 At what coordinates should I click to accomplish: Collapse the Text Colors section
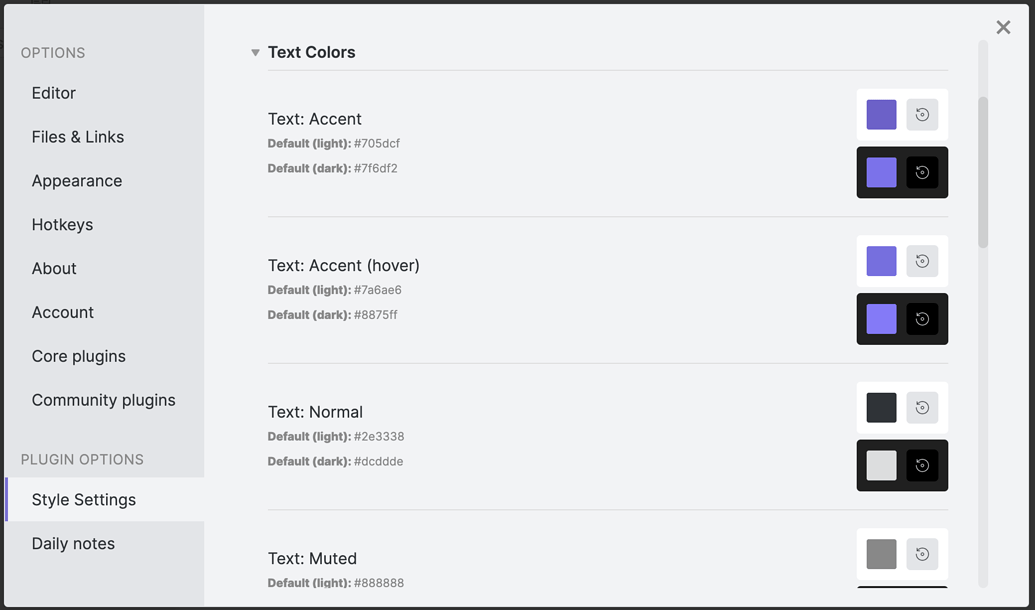coord(255,52)
